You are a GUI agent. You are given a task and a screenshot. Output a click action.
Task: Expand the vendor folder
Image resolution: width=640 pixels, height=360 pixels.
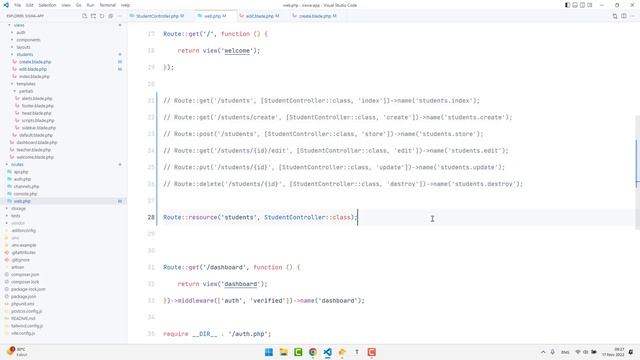tap(18, 223)
